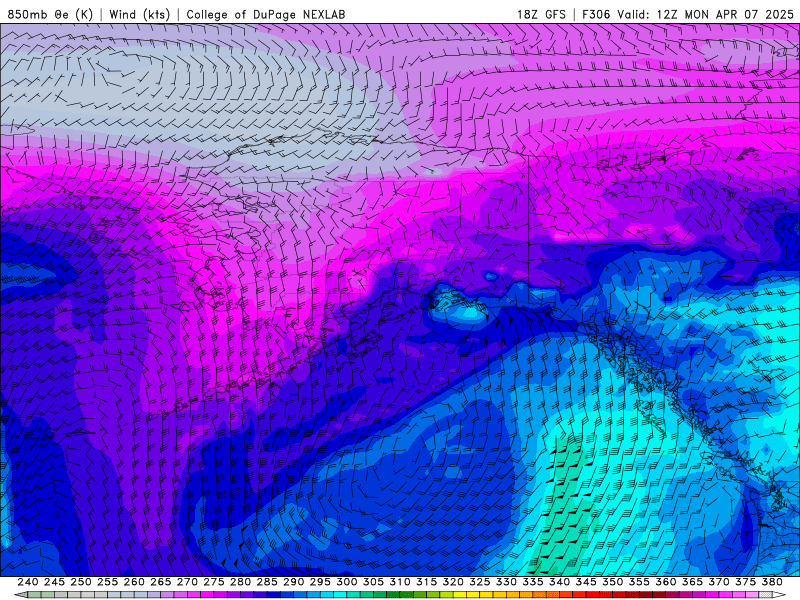
Task: Click the left arrow cap of the color bar
Action: point(20,595)
